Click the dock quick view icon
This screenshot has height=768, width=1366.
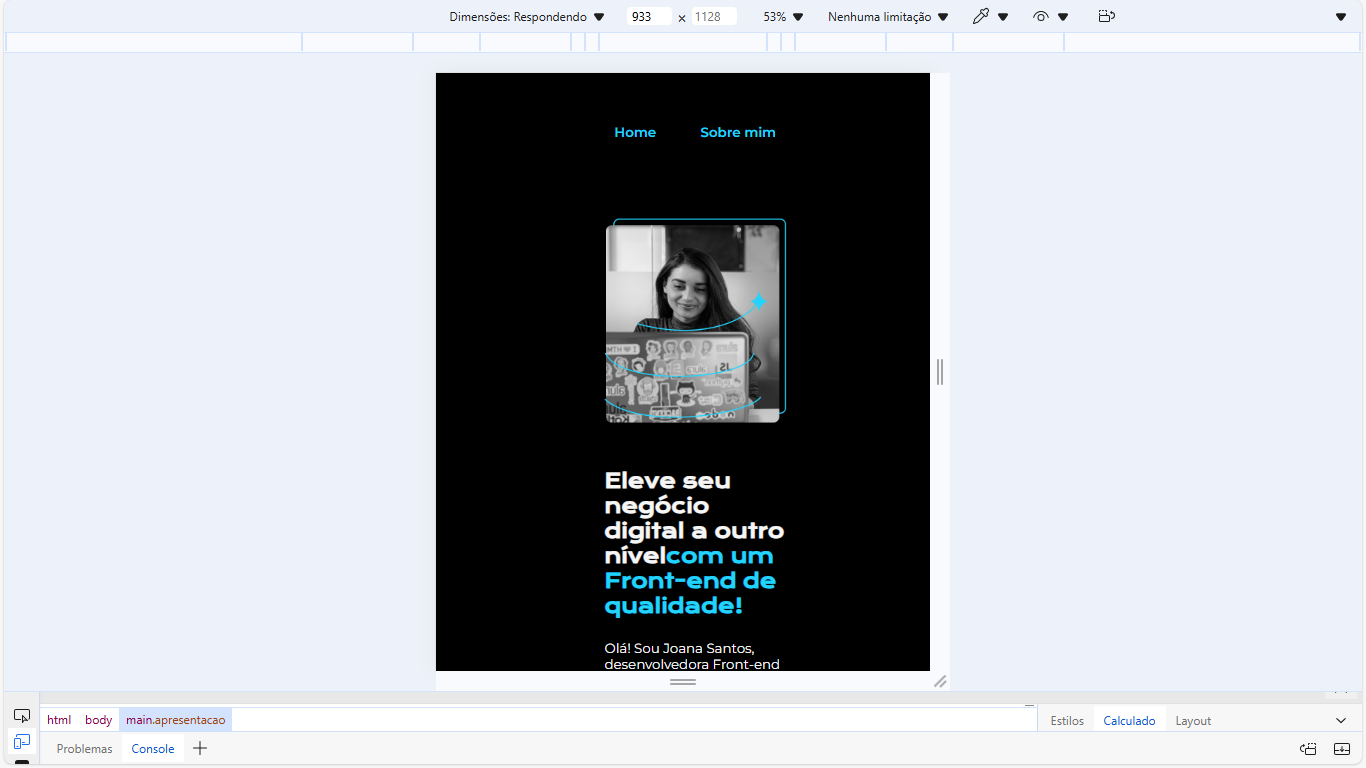[1308, 748]
